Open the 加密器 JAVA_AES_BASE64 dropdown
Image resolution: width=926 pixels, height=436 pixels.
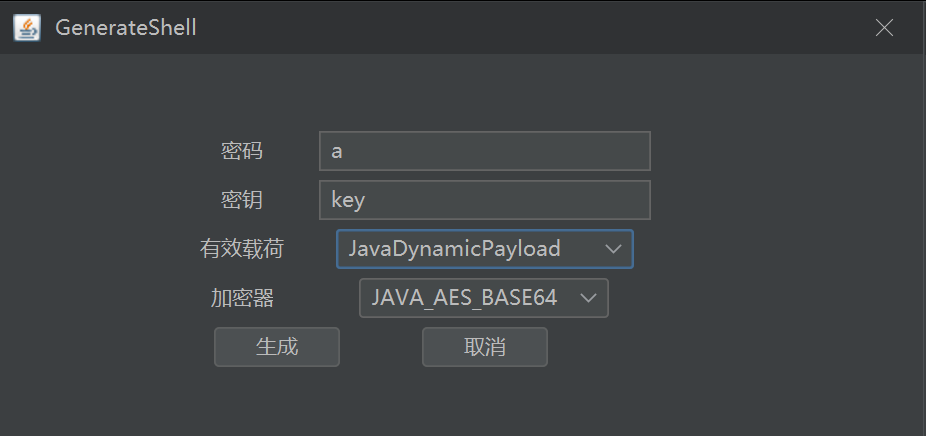pyautogui.click(x=484, y=298)
